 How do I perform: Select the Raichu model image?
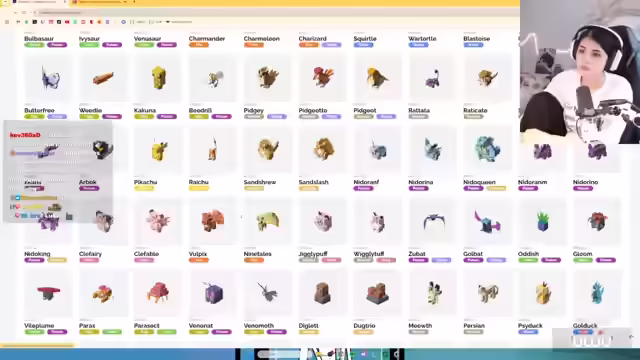[x=213, y=149]
